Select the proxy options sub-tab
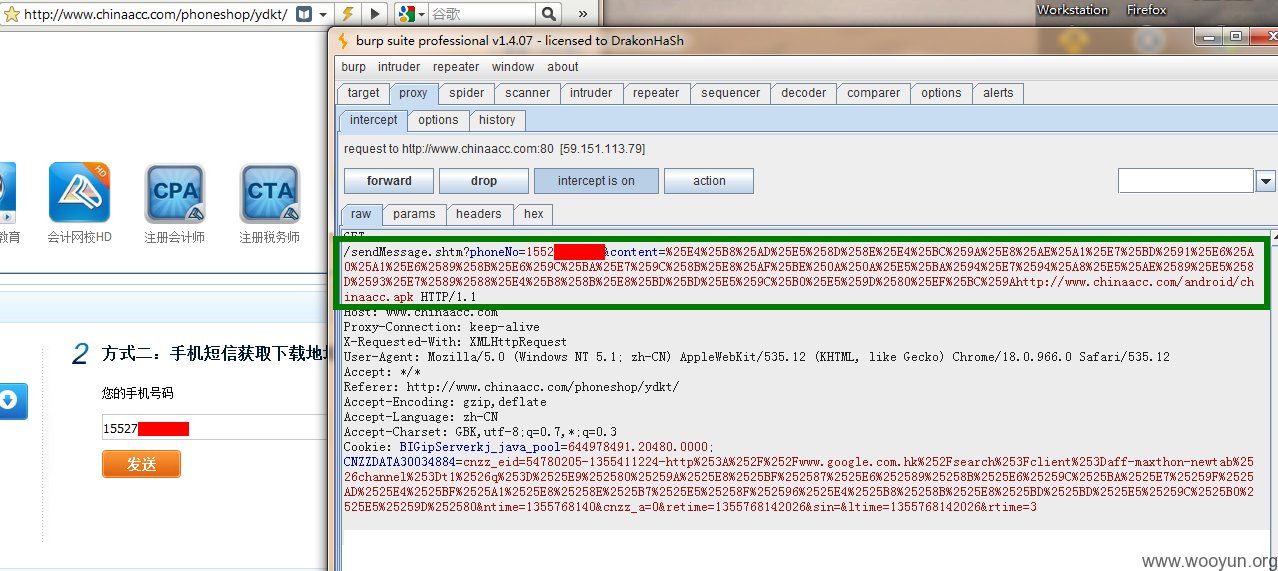The width and height of the screenshot is (1278, 571). click(438, 120)
